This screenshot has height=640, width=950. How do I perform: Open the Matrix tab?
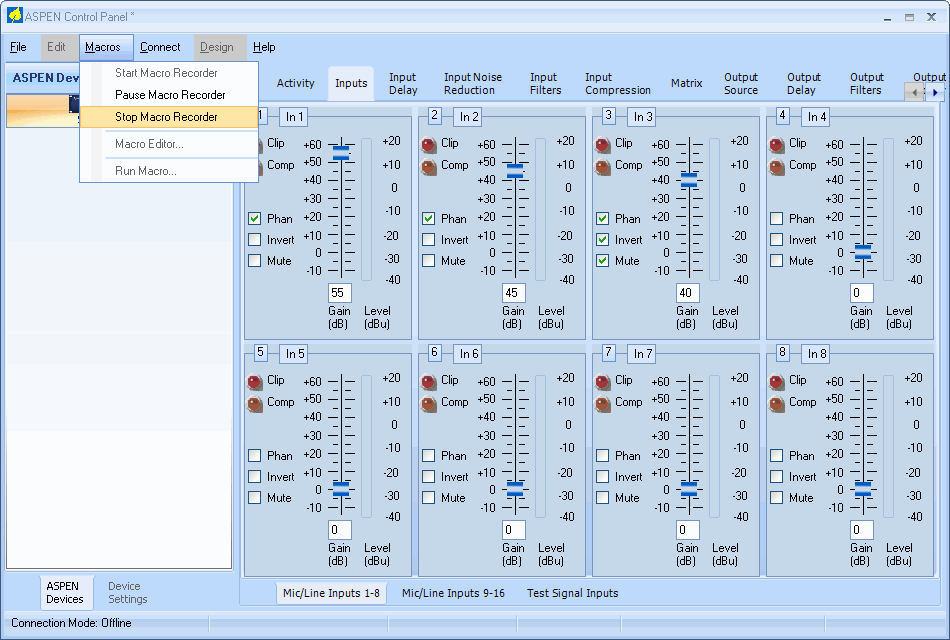(x=686, y=83)
